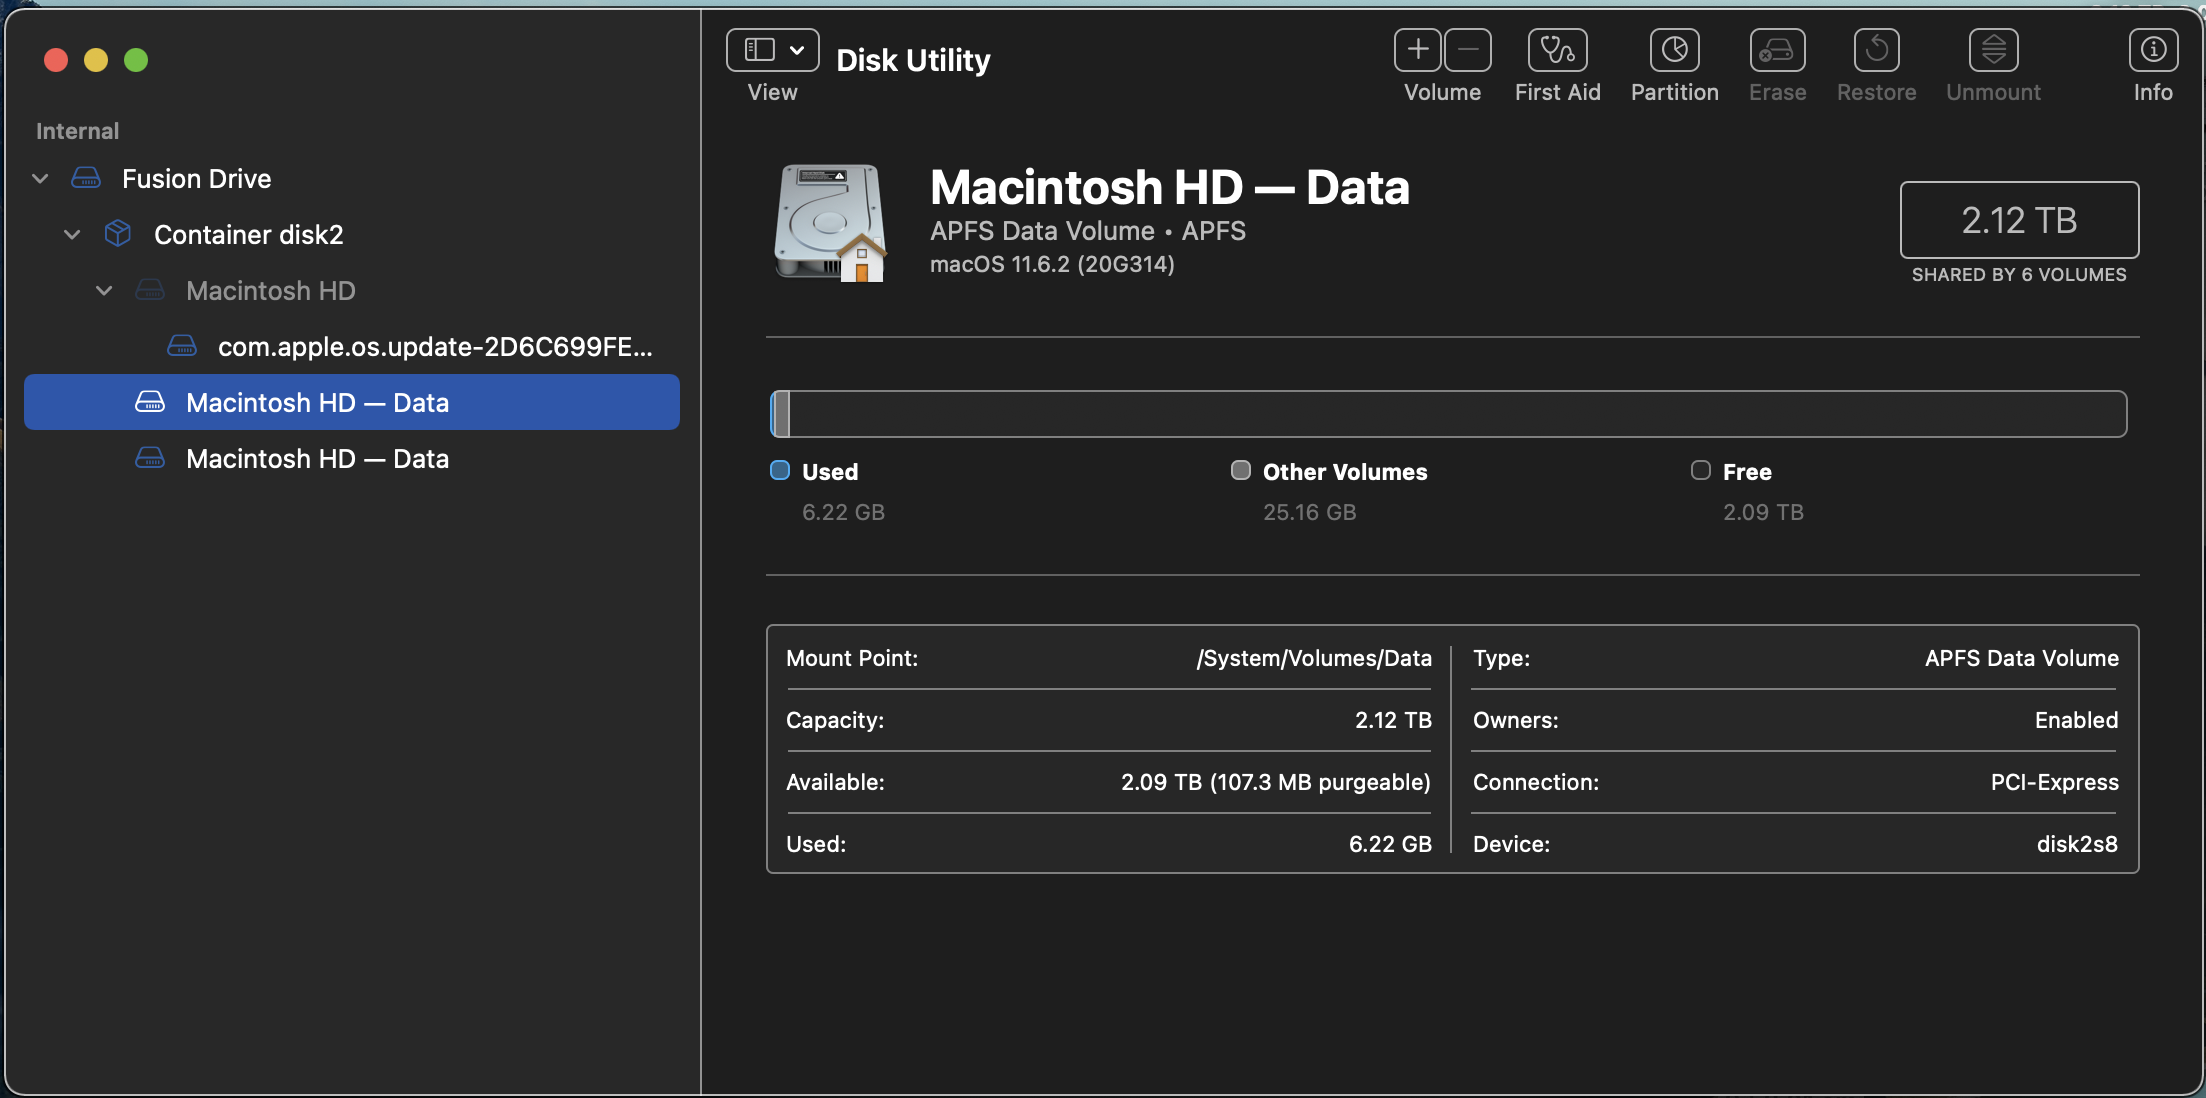This screenshot has height=1098, width=2206.
Task: Click the Info toolbar icon
Action: pyautogui.click(x=2152, y=50)
